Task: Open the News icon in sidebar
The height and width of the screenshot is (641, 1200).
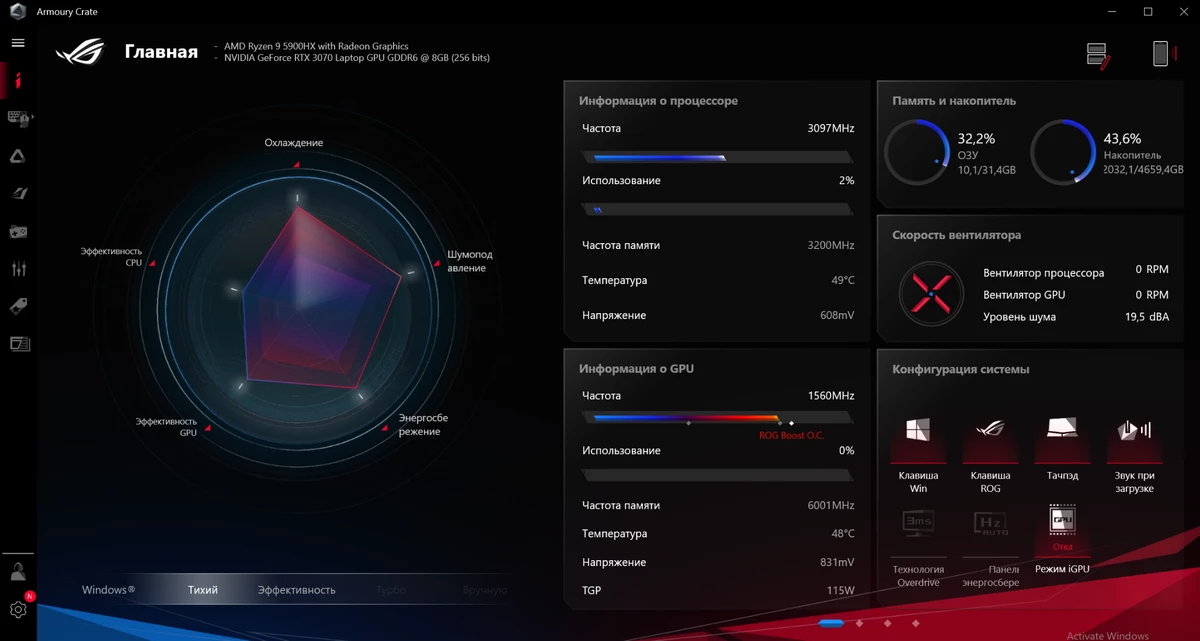Action: [19, 344]
